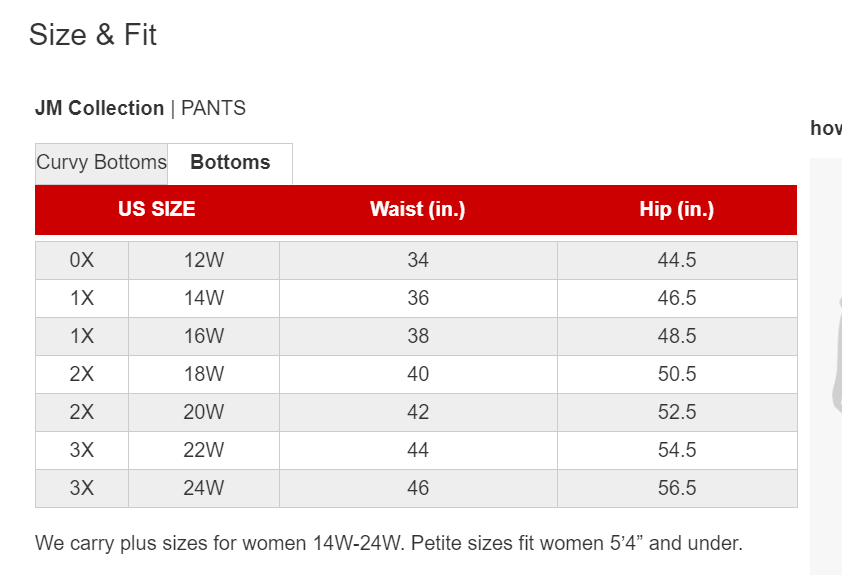Image resolution: width=842 pixels, height=575 pixels.
Task: Click the 16W size cell
Action: click(204, 337)
